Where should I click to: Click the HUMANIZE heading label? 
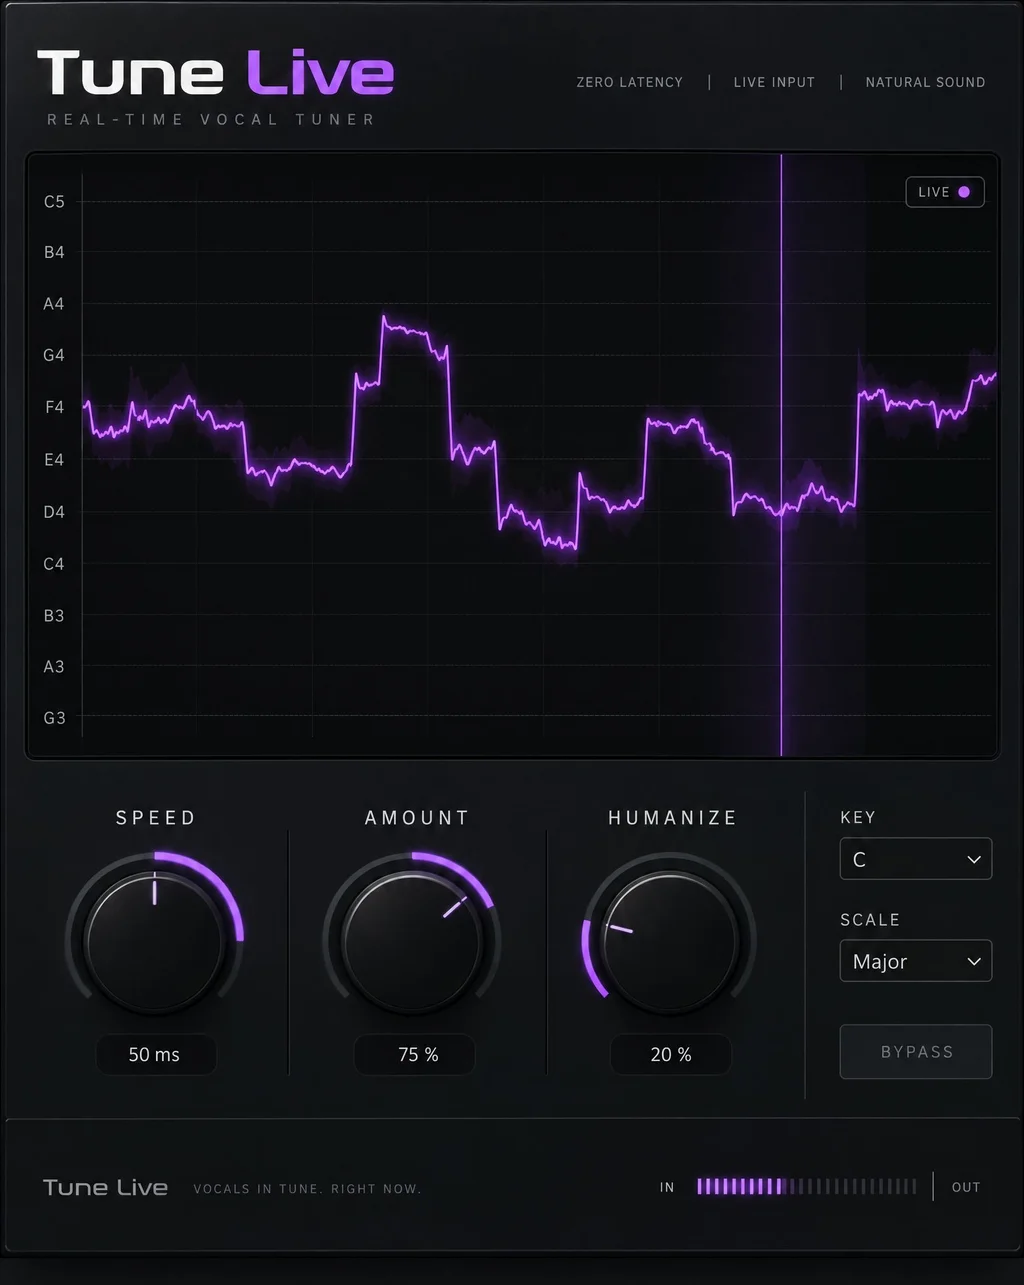tap(673, 818)
